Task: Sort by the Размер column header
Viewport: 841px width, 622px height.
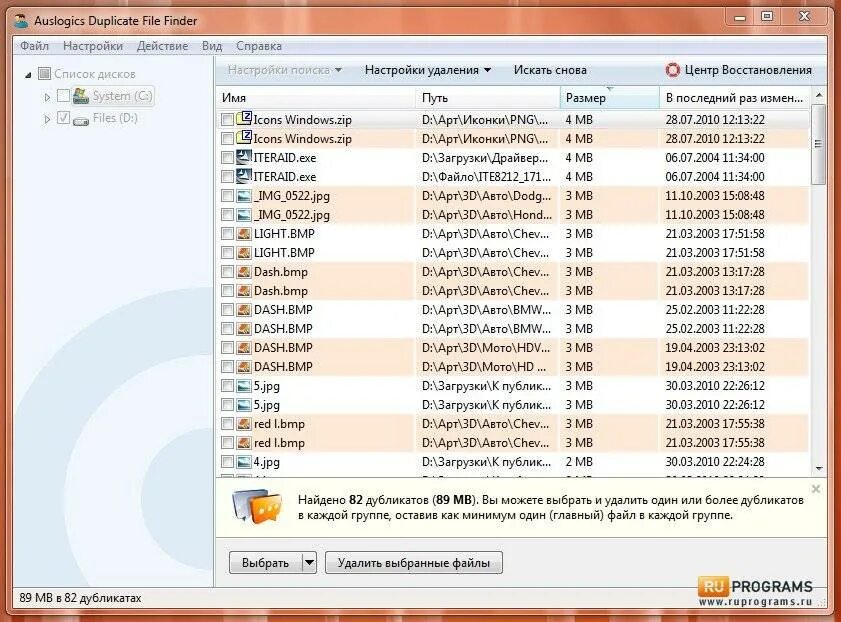Action: [610, 98]
